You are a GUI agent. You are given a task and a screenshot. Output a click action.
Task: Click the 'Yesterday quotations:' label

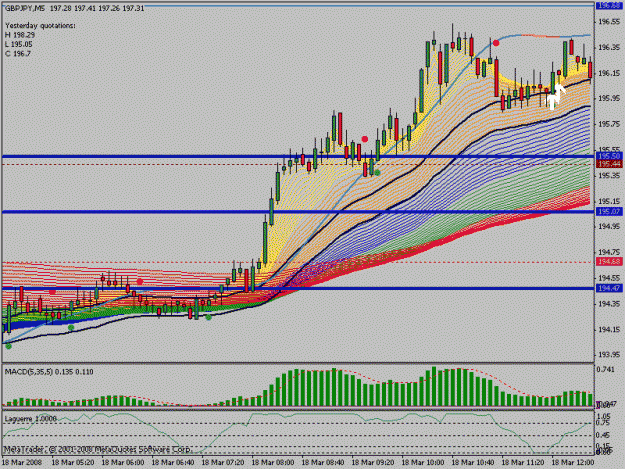coord(40,26)
